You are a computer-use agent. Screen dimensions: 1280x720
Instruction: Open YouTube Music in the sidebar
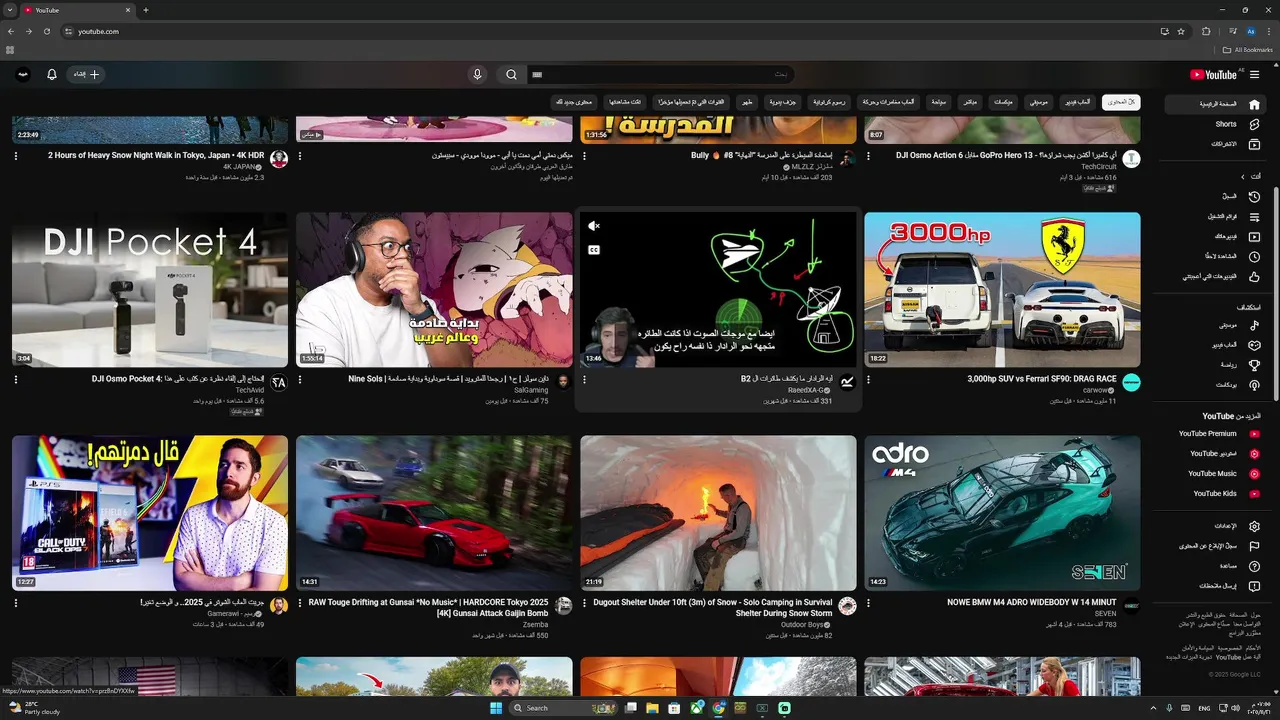[x=1217, y=474]
